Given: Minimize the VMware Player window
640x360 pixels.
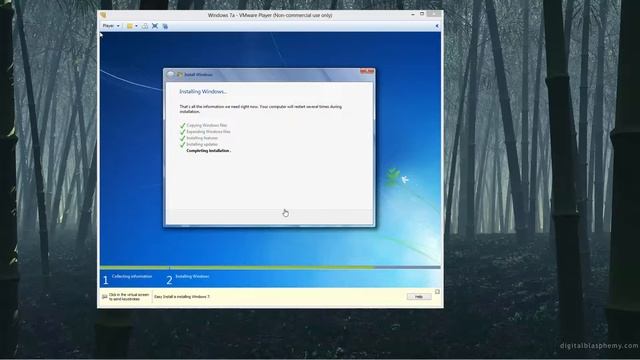Looking at the screenshot, I should click(413, 14).
